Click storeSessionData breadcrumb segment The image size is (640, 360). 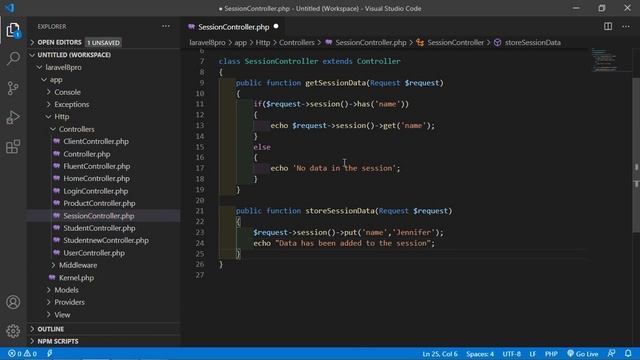tap(533, 42)
